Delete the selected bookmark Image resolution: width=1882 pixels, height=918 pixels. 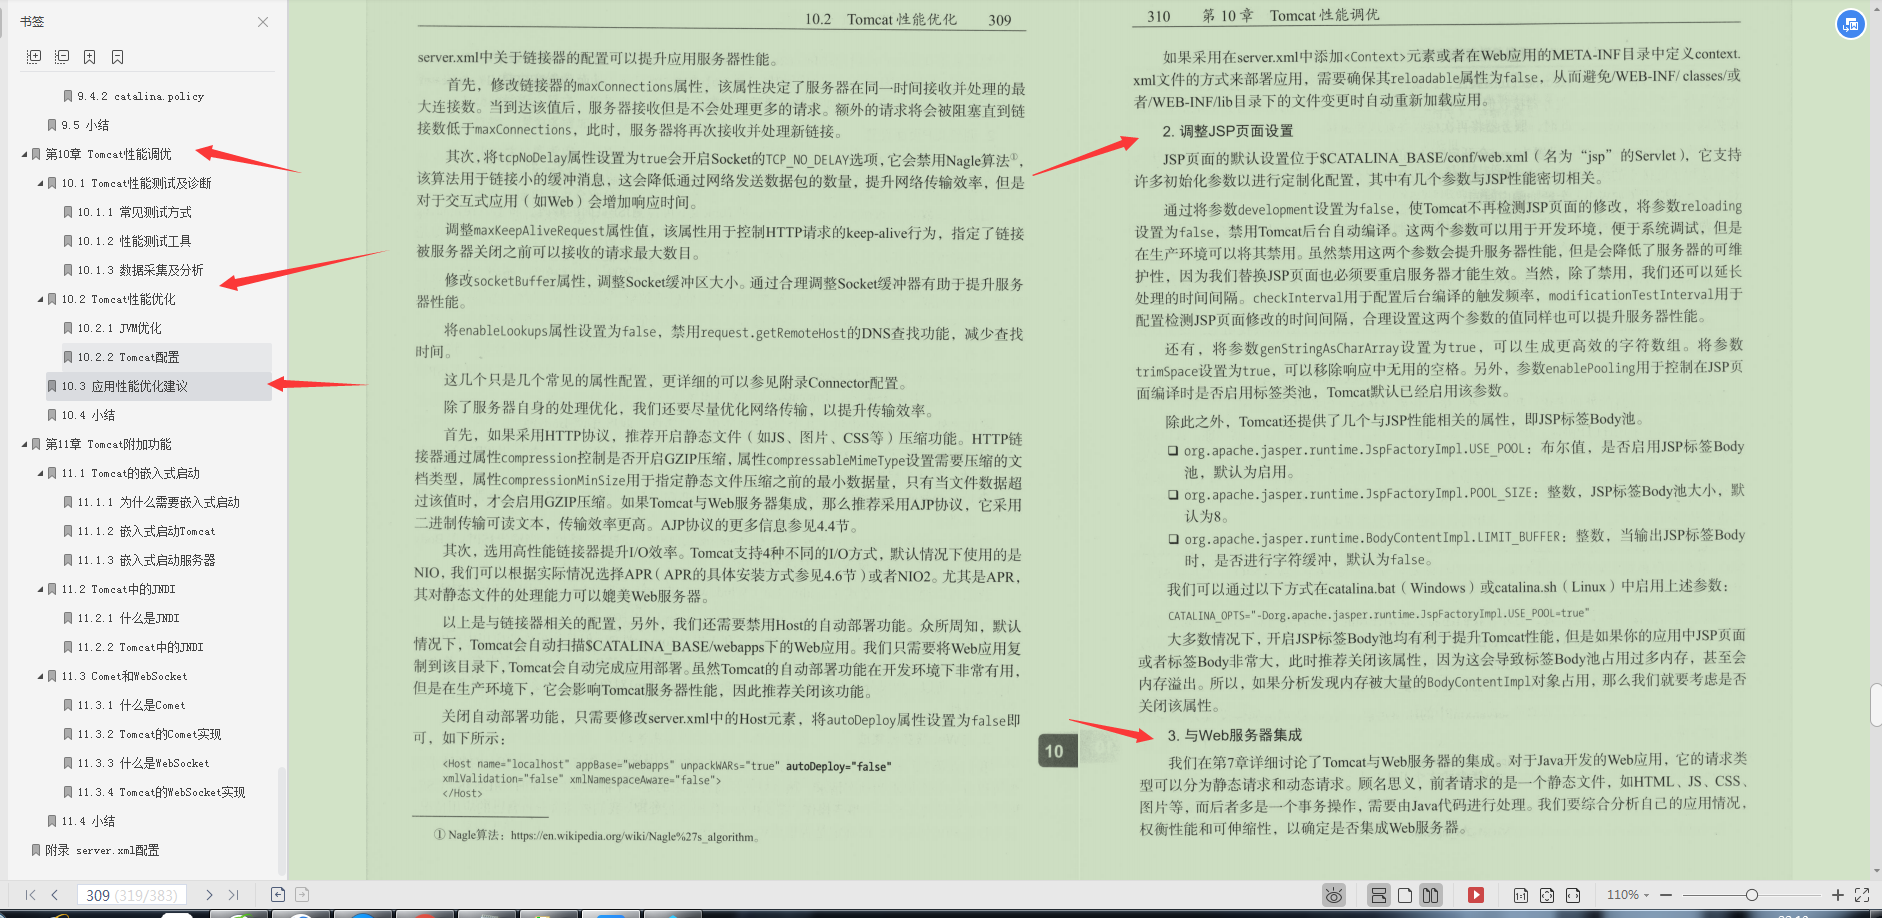pyautogui.click(x=117, y=56)
